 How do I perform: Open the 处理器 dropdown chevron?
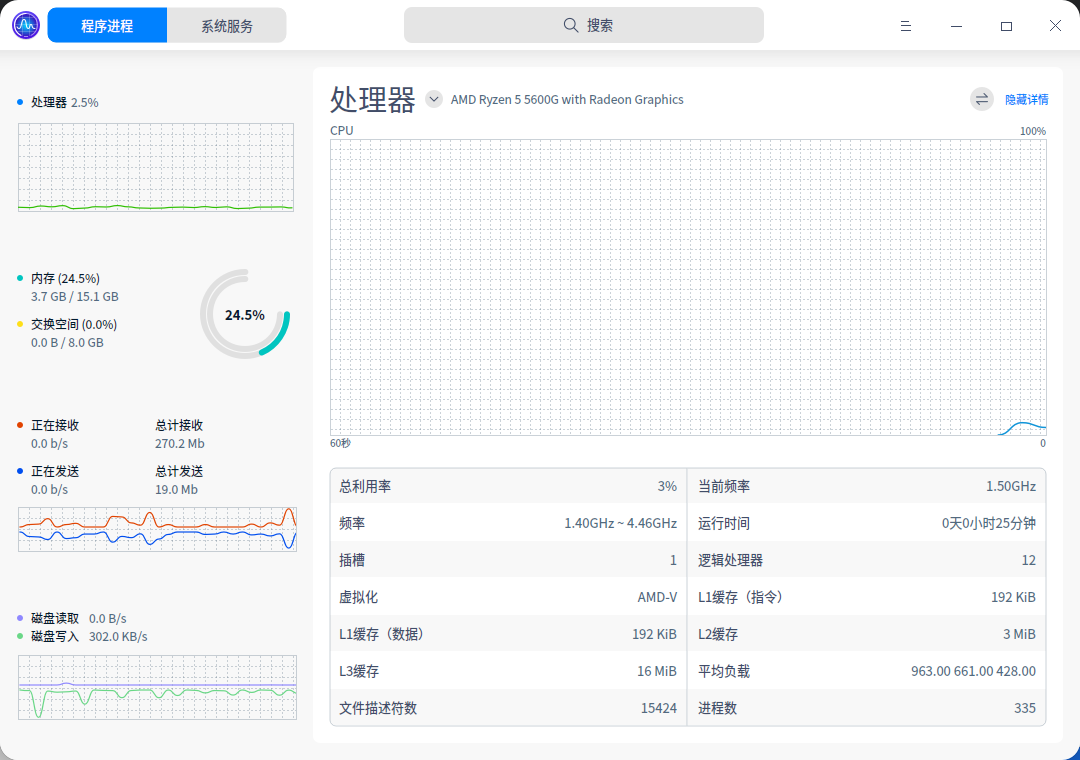pyautogui.click(x=433, y=98)
